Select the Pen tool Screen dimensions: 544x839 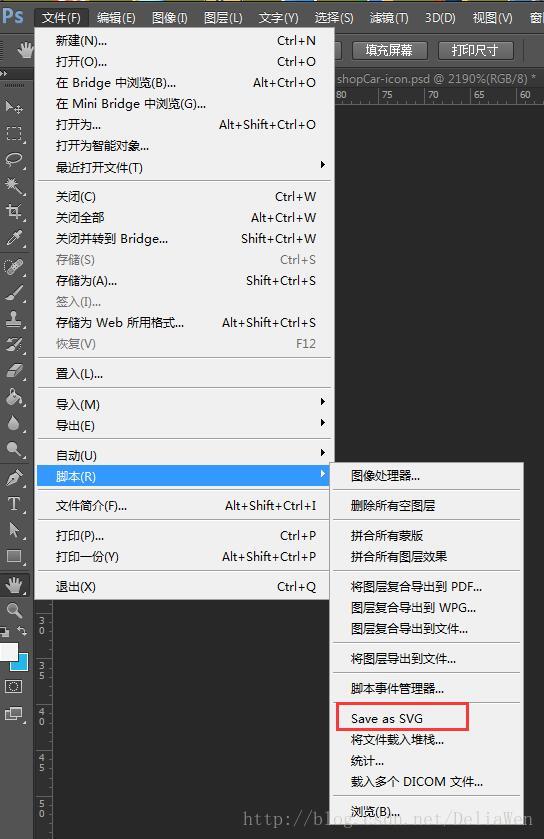pos(13,478)
